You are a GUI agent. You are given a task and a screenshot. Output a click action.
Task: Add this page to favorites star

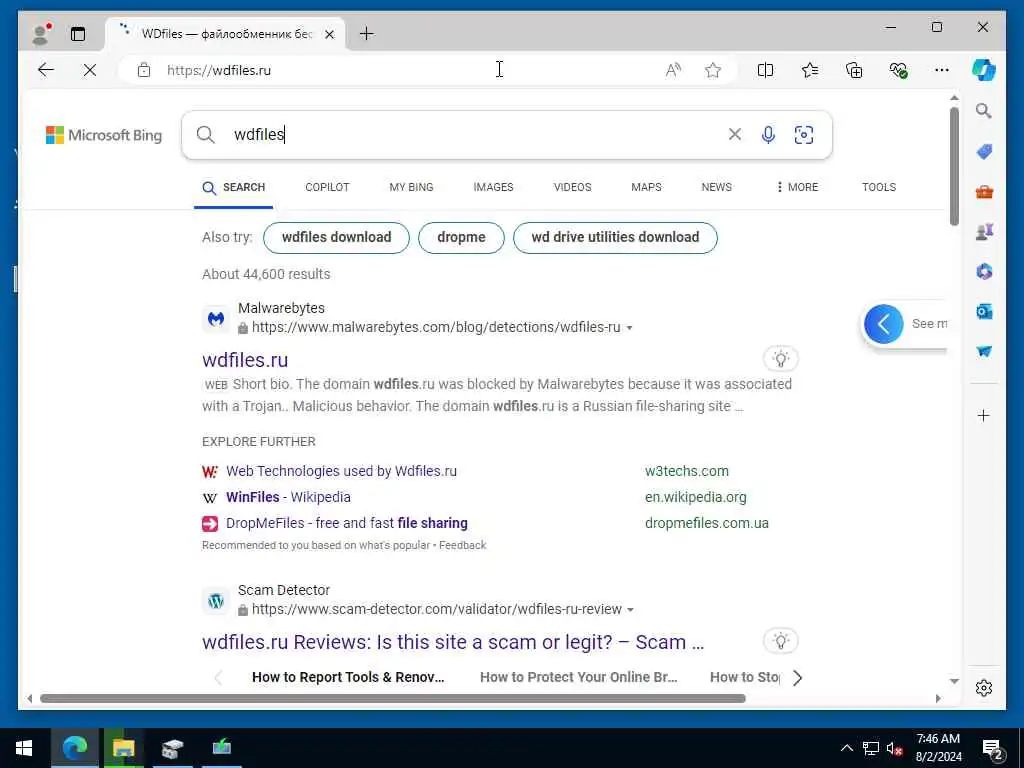[x=713, y=70]
